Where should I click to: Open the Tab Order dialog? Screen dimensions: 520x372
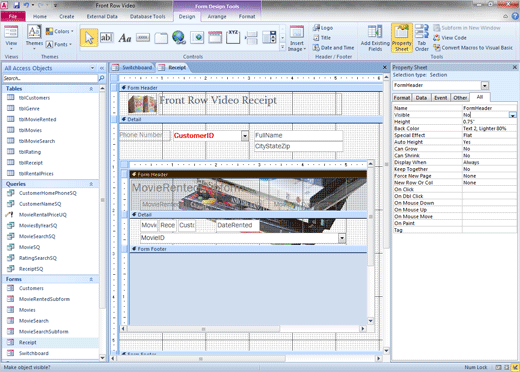(422, 38)
